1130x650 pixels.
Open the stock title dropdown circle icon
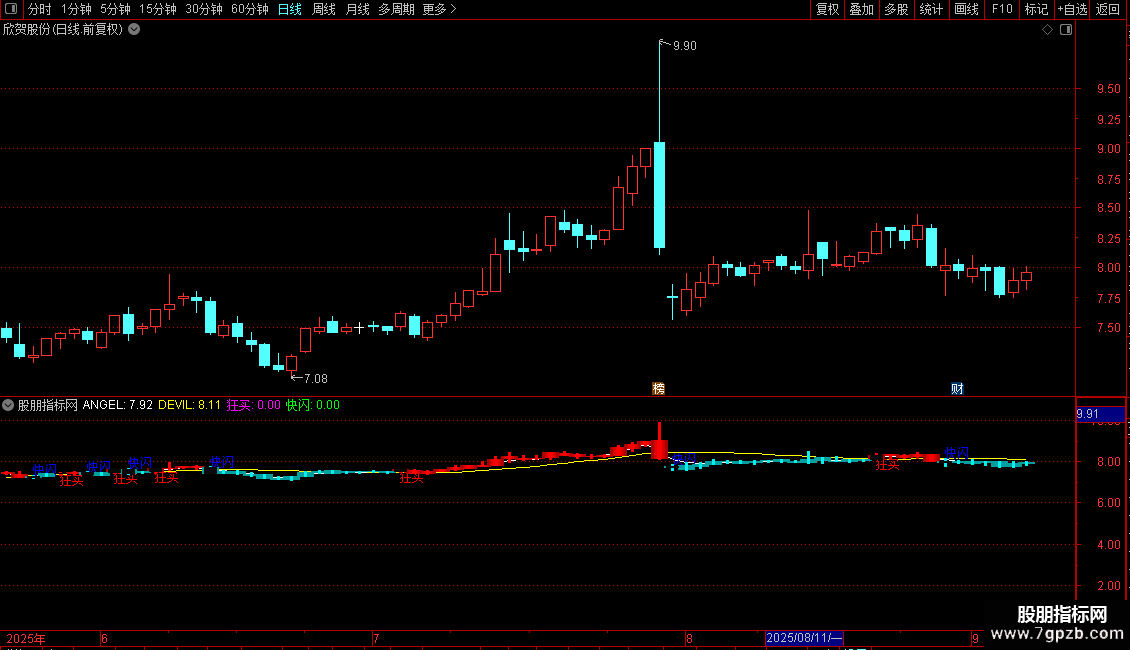click(x=134, y=30)
